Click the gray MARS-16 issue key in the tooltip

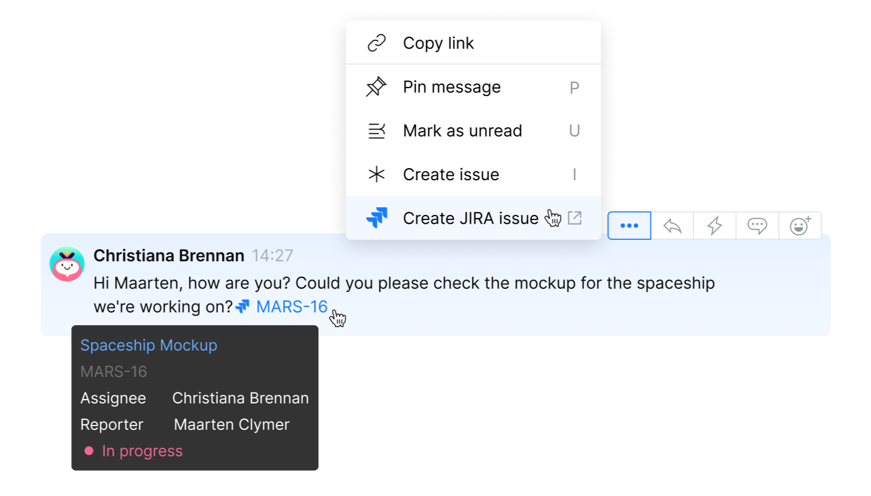114,372
